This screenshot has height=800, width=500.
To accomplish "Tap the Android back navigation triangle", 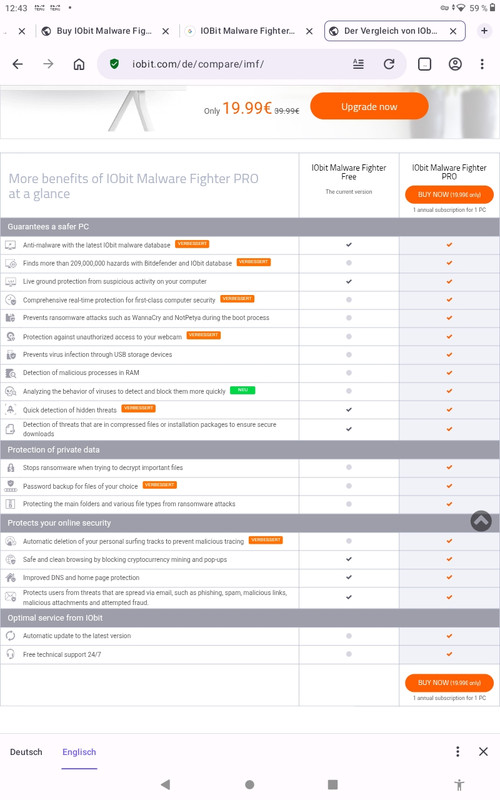I will tap(165, 784).
